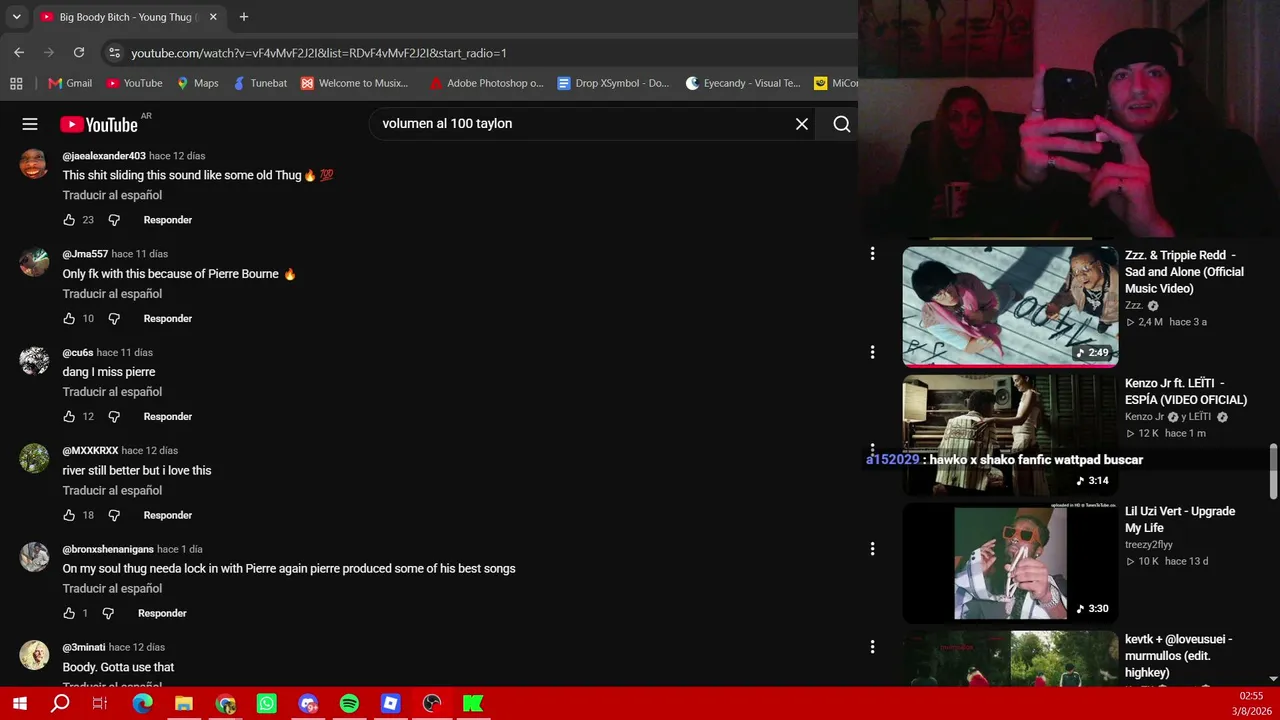Open the tab search dropdown chevron
This screenshot has width=1280, height=720.
[16, 17]
